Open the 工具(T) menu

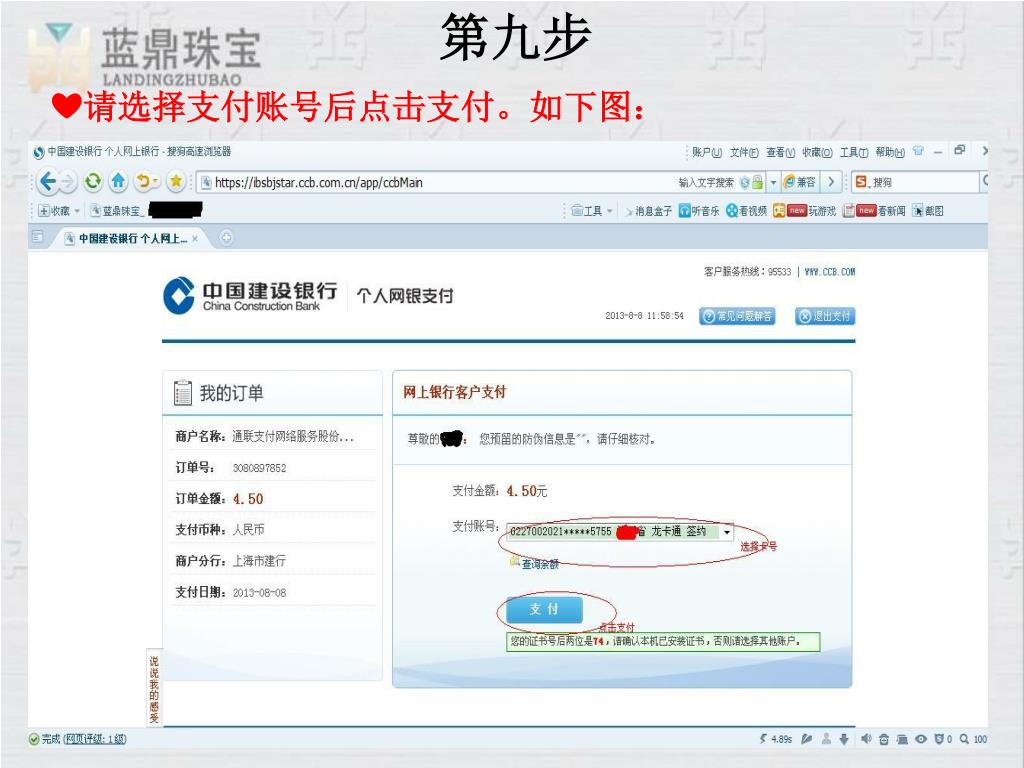pos(854,152)
